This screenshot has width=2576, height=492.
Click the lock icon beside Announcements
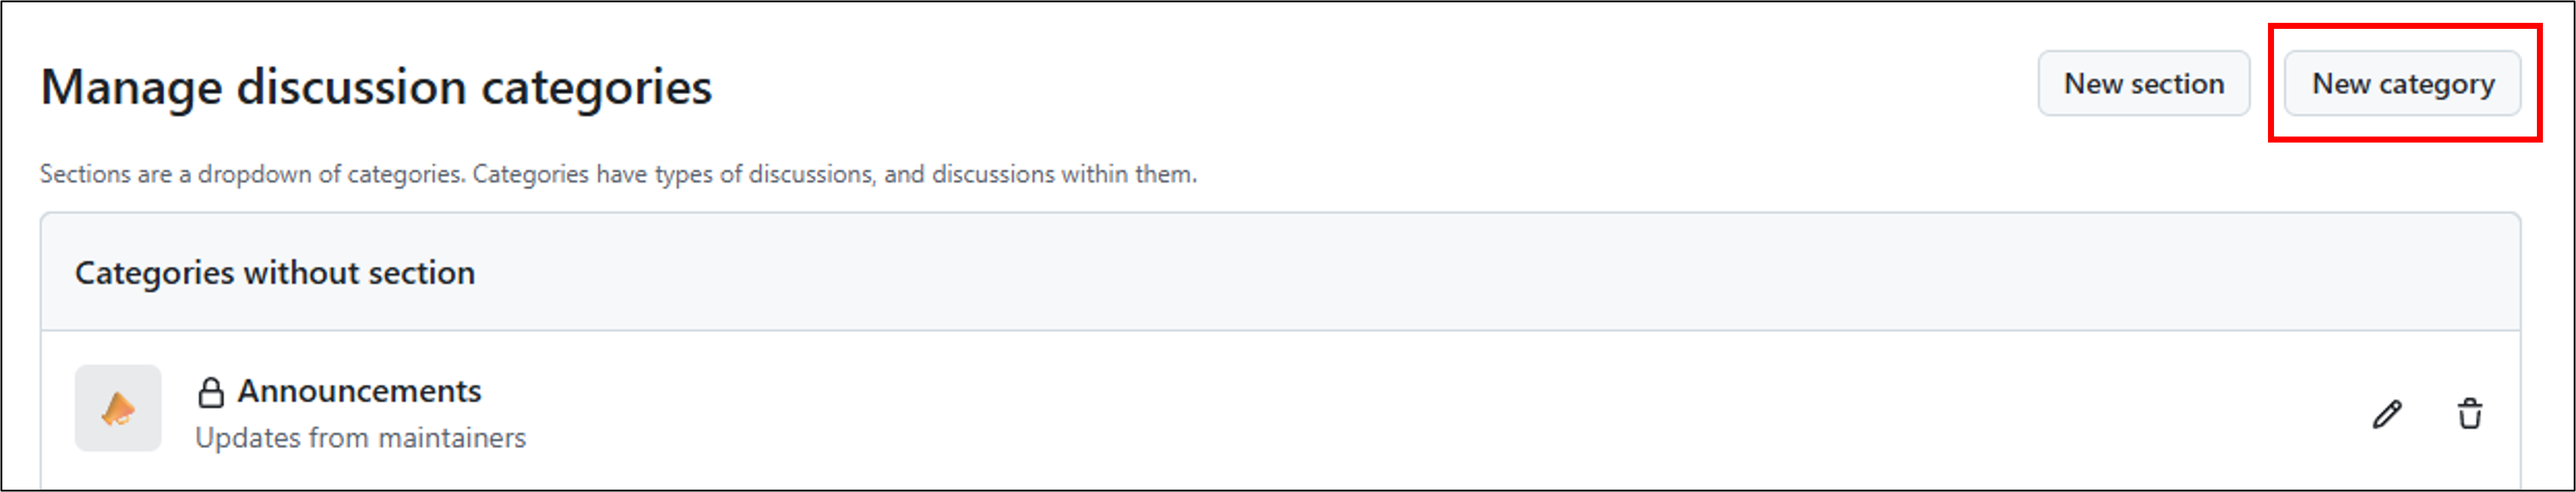pyautogui.click(x=210, y=392)
